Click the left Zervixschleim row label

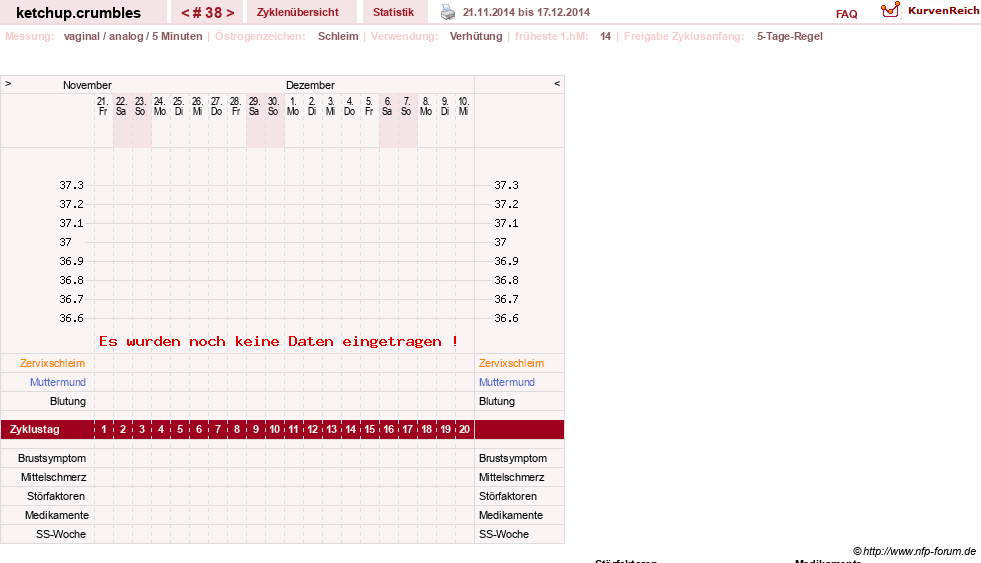[53, 363]
